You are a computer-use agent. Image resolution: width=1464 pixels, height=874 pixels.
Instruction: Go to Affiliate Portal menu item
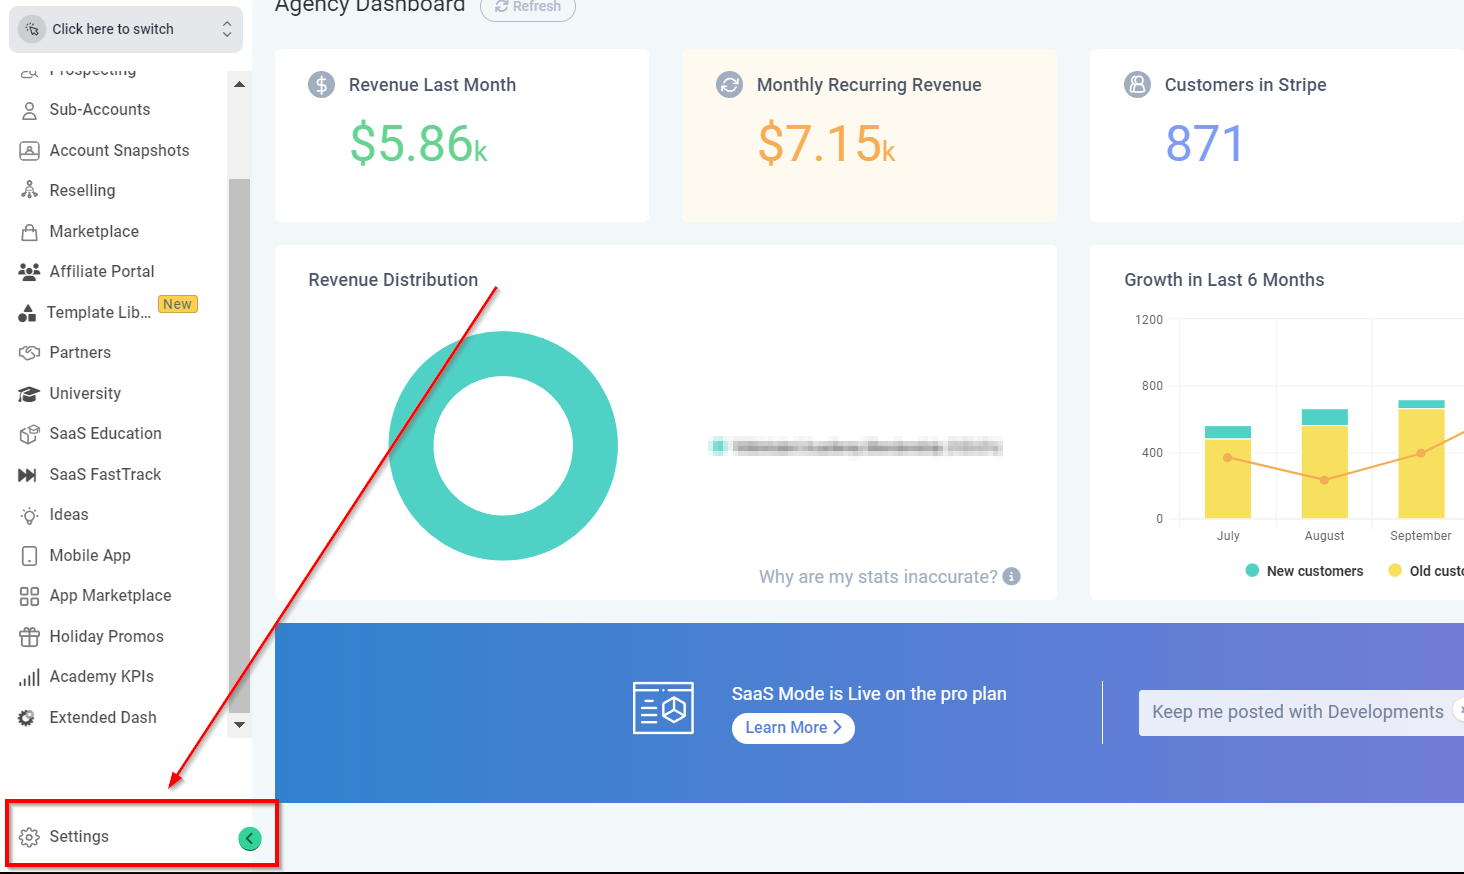tap(101, 272)
